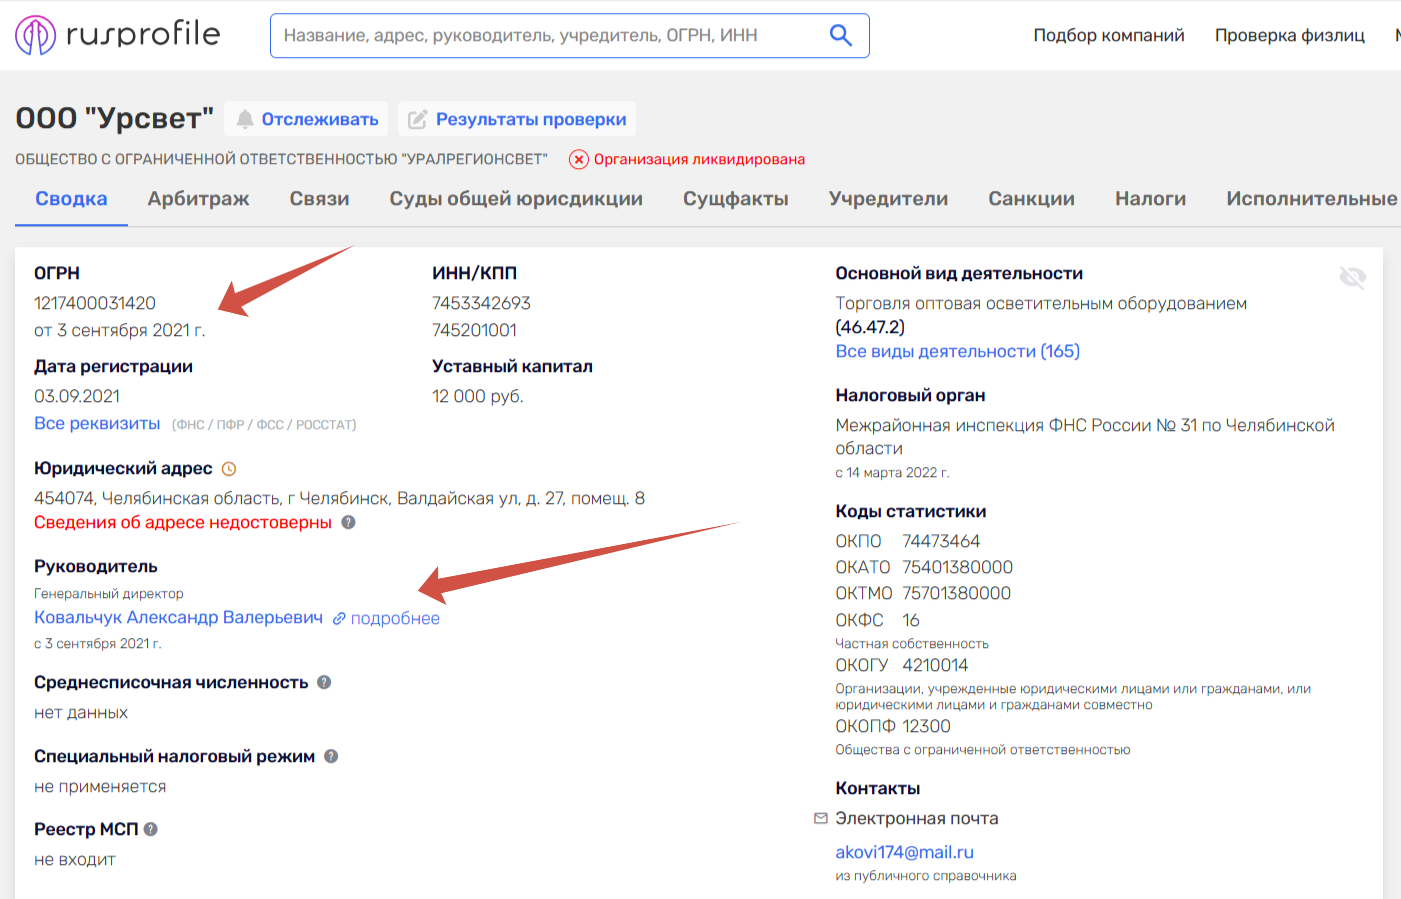Click the search magnifier icon
The width and height of the screenshot is (1401, 899).
click(841, 35)
